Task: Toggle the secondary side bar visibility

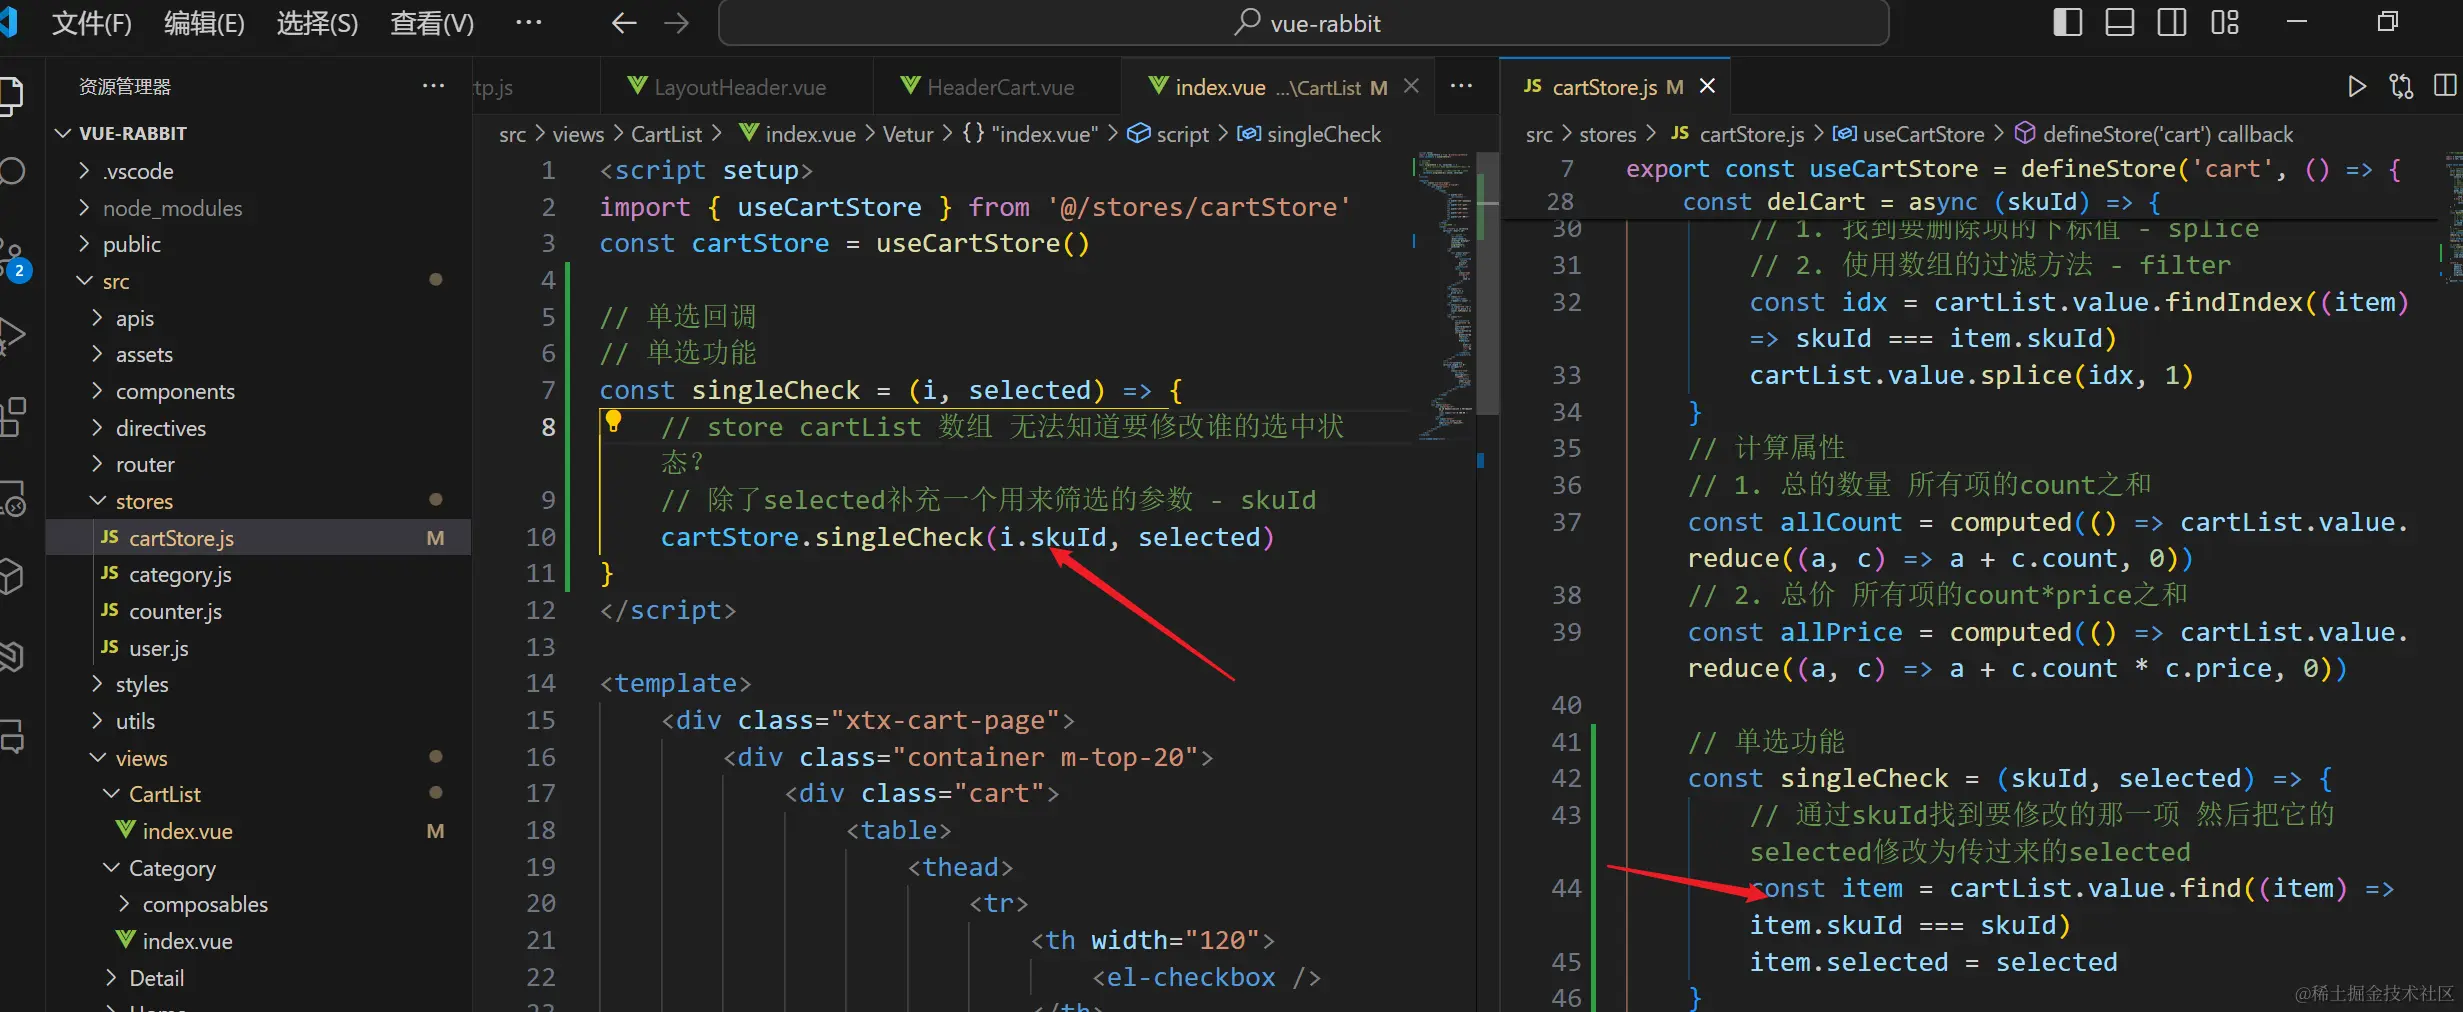Action: [x=2171, y=22]
